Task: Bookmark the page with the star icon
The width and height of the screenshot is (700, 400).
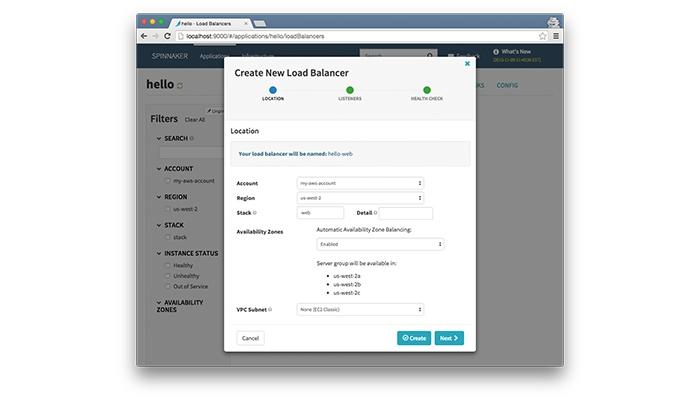Action: pos(542,36)
